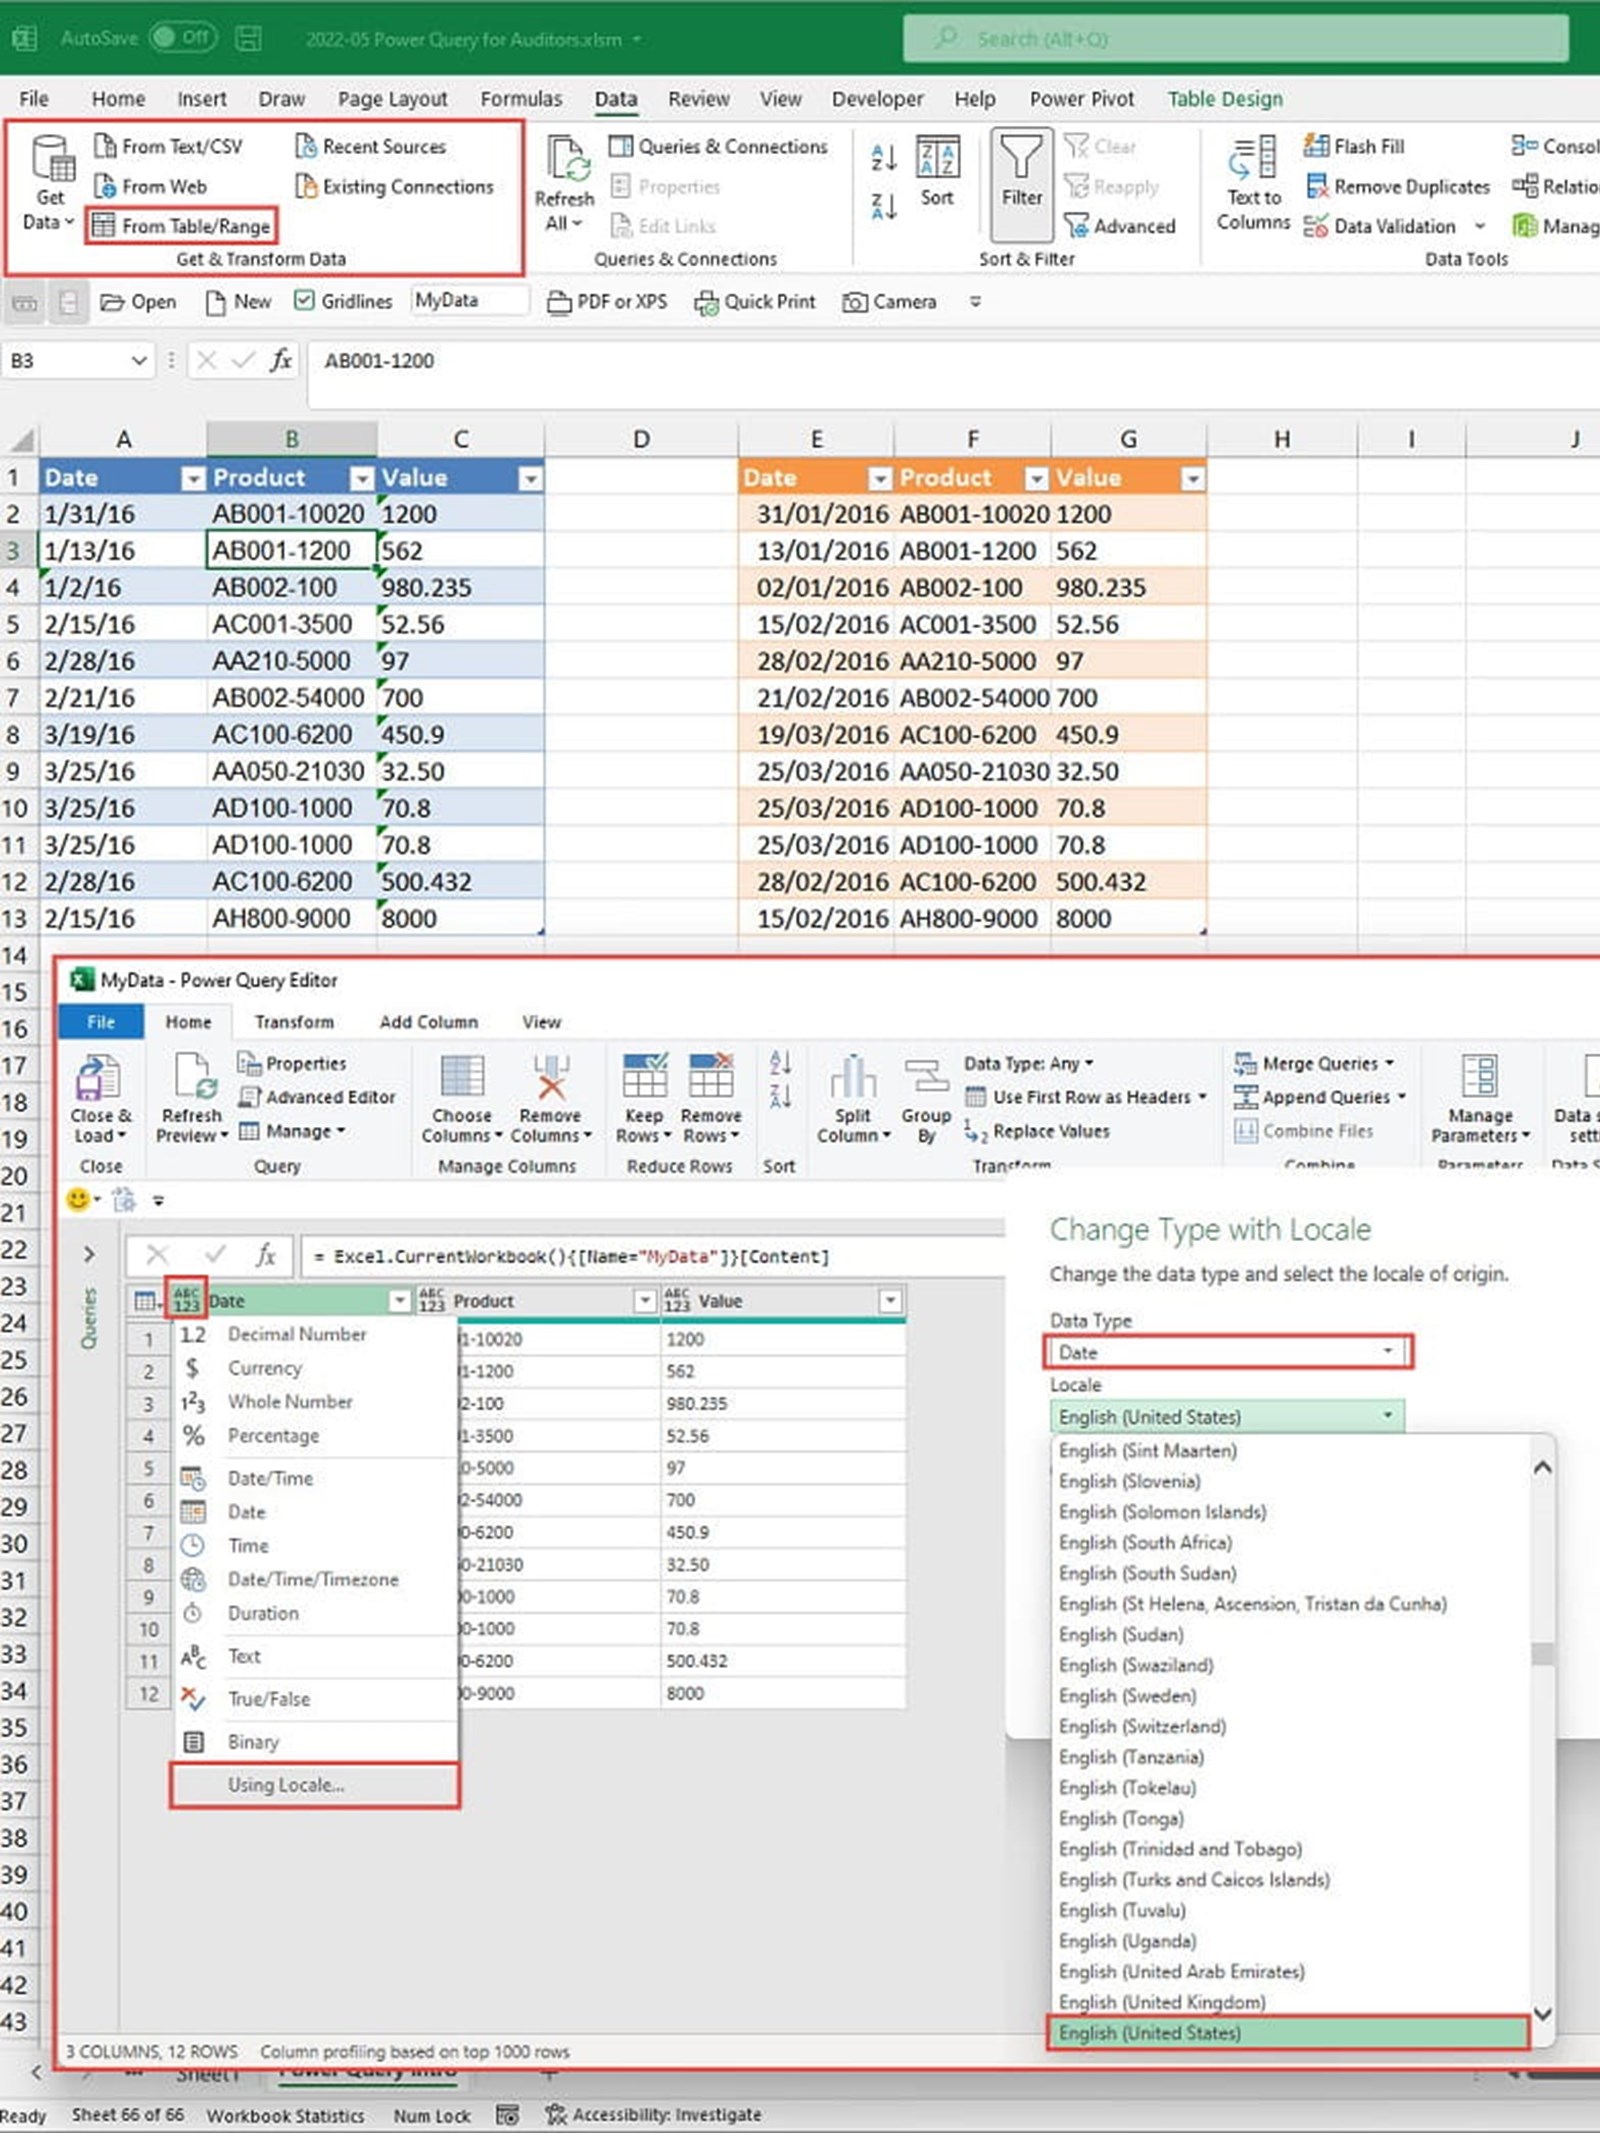The width and height of the screenshot is (1600, 2133).
Task: Choose Using Locale... from type menu
Action: [x=286, y=1785]
